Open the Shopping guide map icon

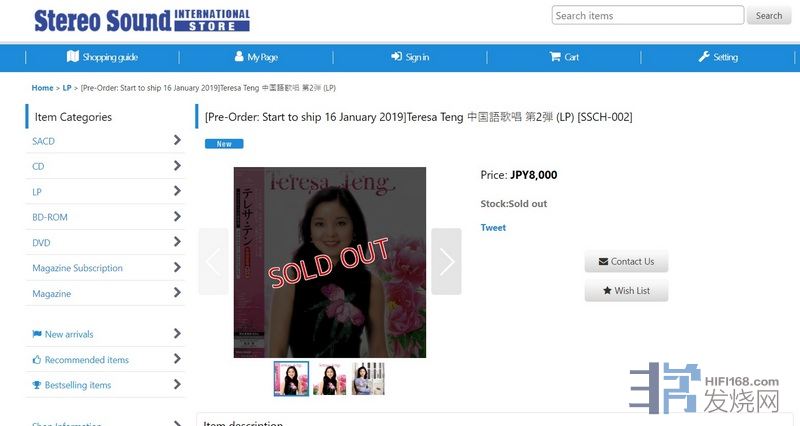(72, 56)
